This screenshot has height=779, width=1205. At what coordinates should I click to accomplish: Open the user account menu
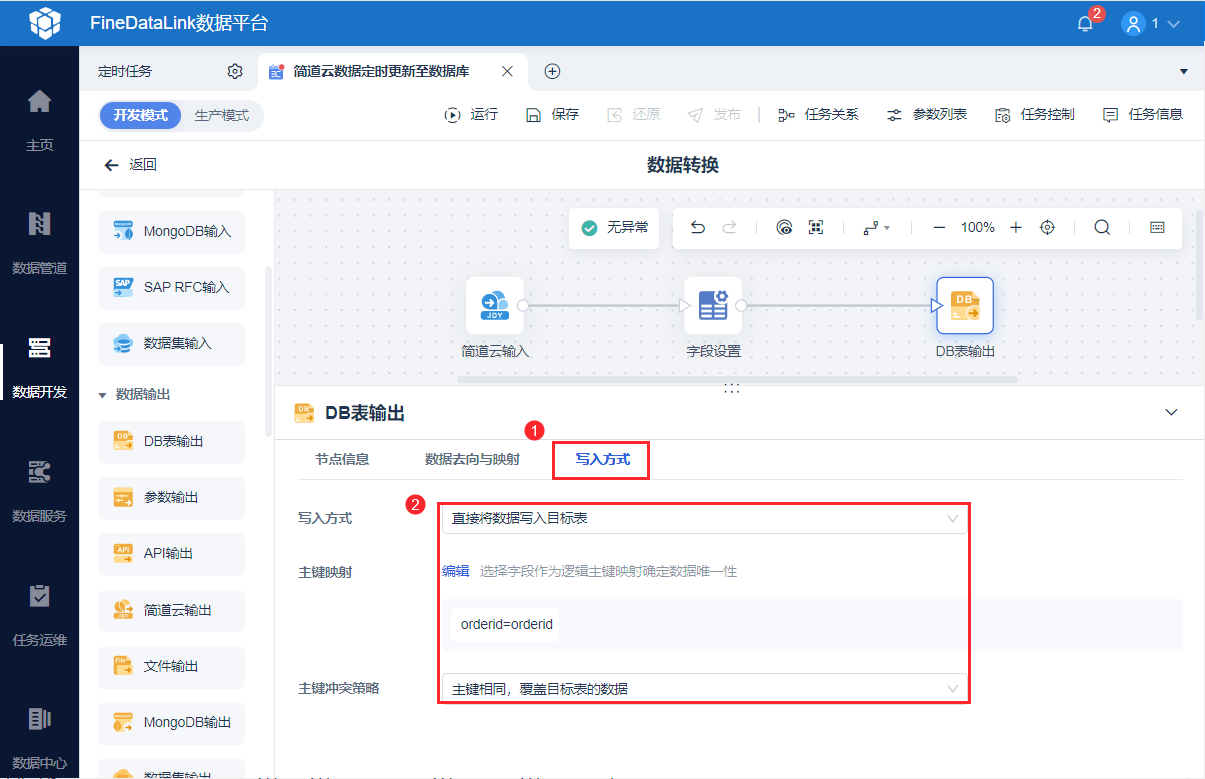click(1151, 23)
